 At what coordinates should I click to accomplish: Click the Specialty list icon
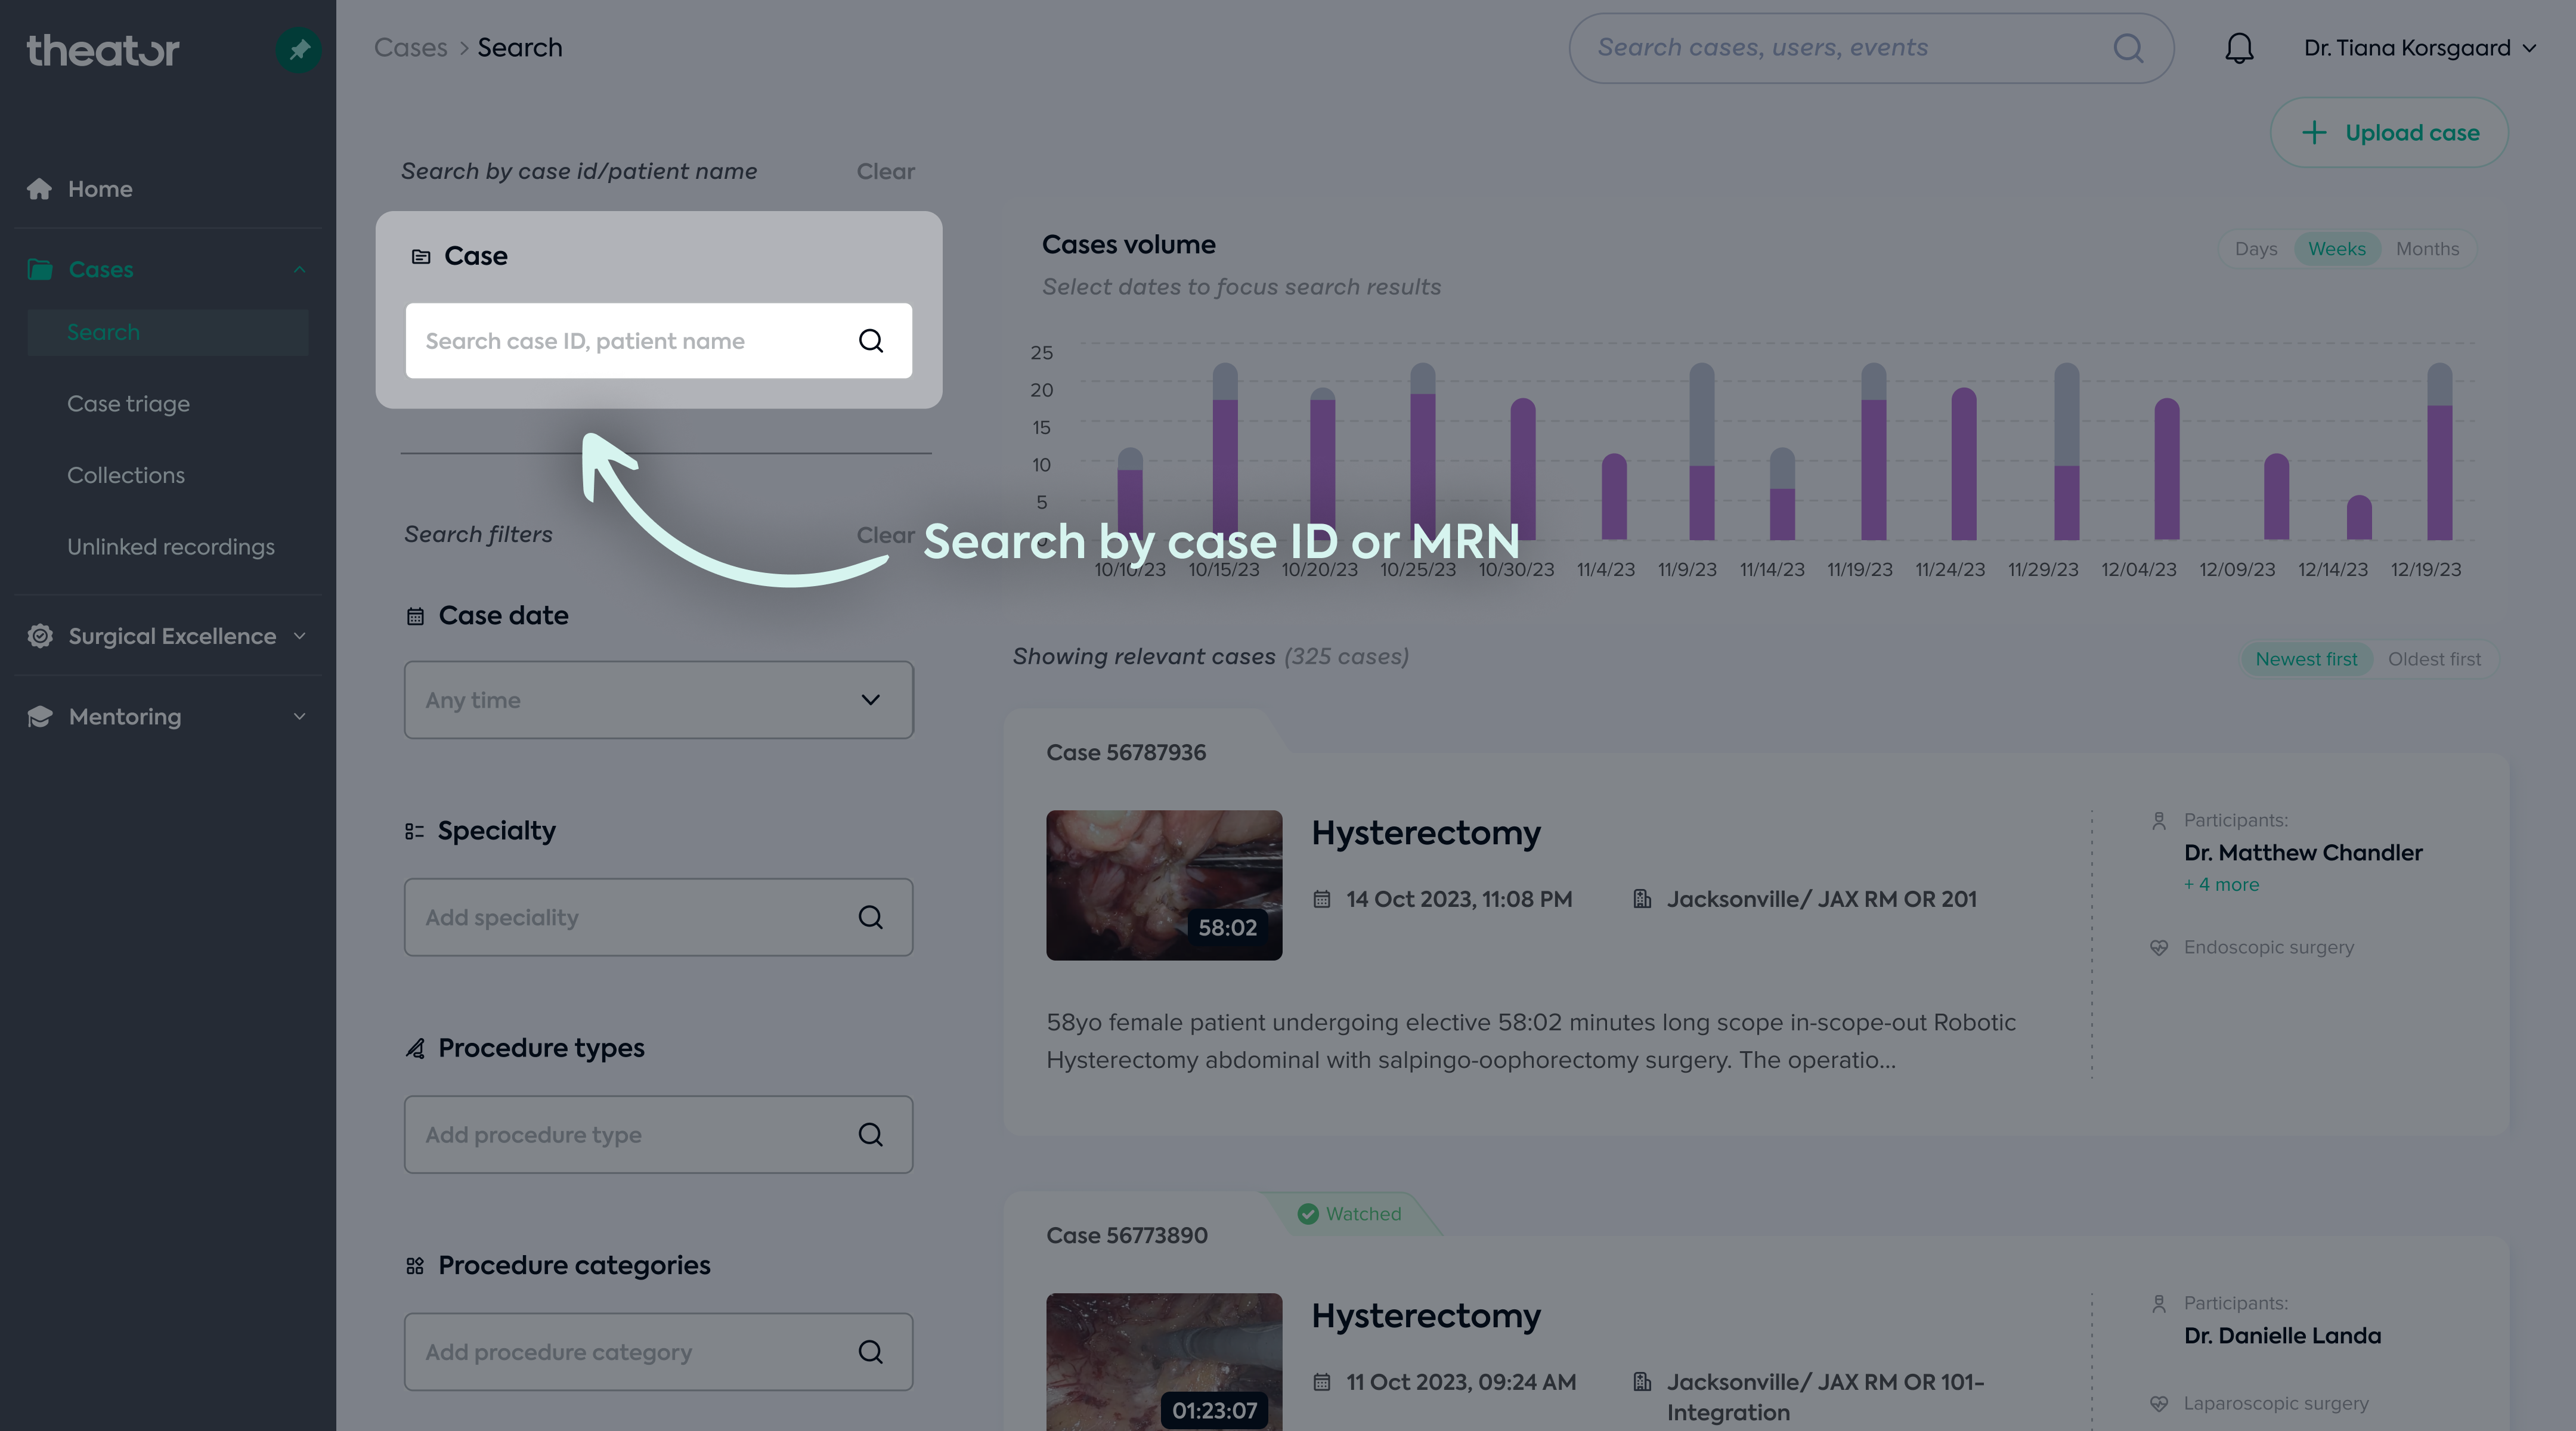coord(414,831)
